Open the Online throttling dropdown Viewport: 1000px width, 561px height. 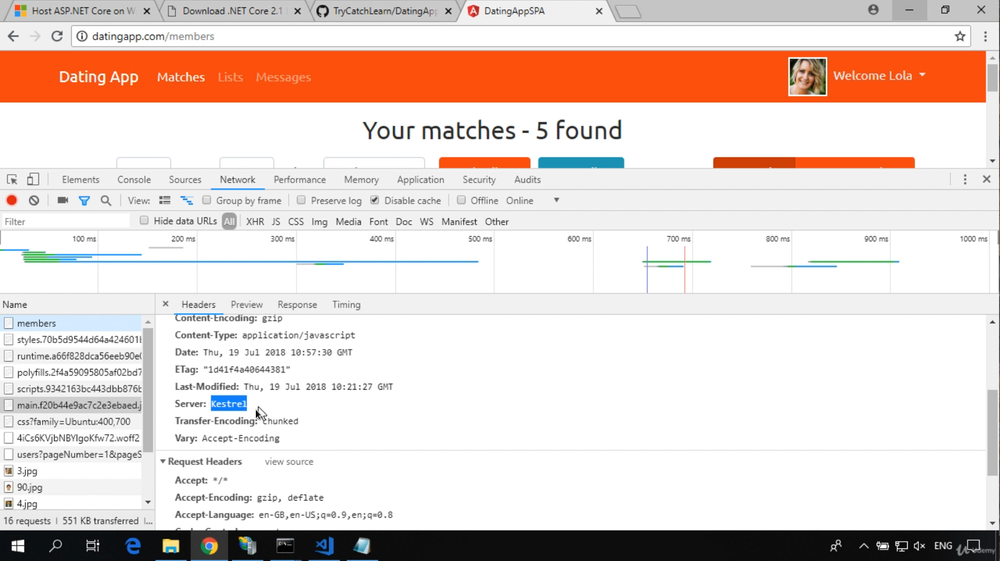(533, 200)
